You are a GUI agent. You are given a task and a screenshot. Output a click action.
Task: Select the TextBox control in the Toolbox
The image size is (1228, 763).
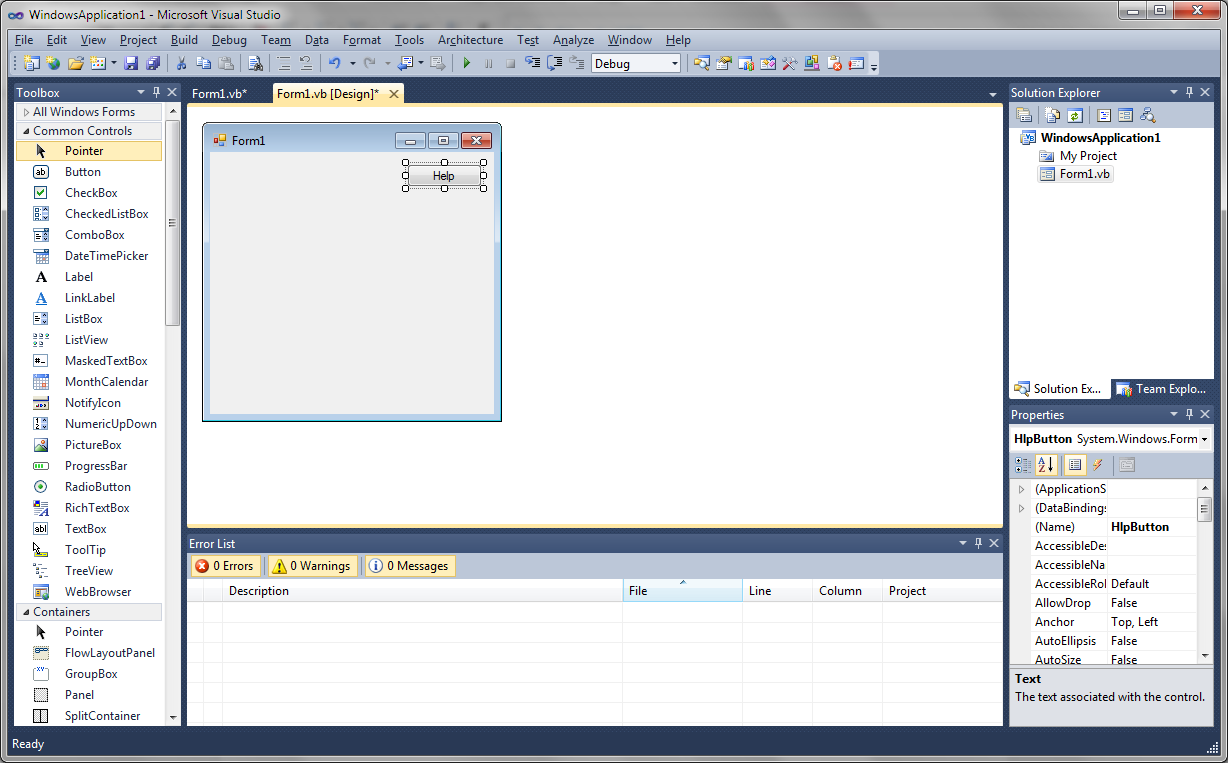pyautogui.click(x=85, y=528)
